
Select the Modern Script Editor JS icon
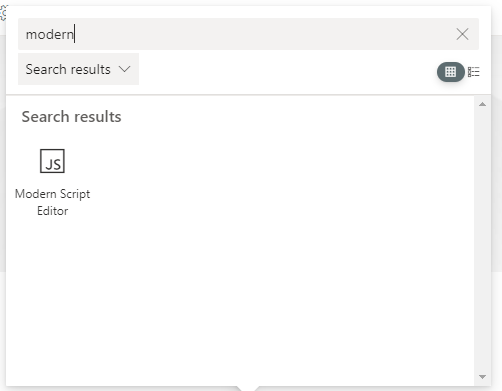52,161
